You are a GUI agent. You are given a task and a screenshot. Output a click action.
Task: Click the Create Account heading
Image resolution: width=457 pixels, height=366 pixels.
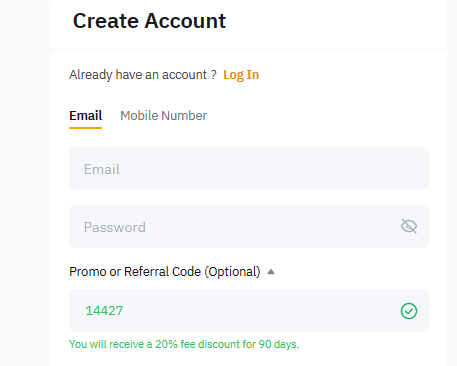pyautogui.click(x=149, y=21)
